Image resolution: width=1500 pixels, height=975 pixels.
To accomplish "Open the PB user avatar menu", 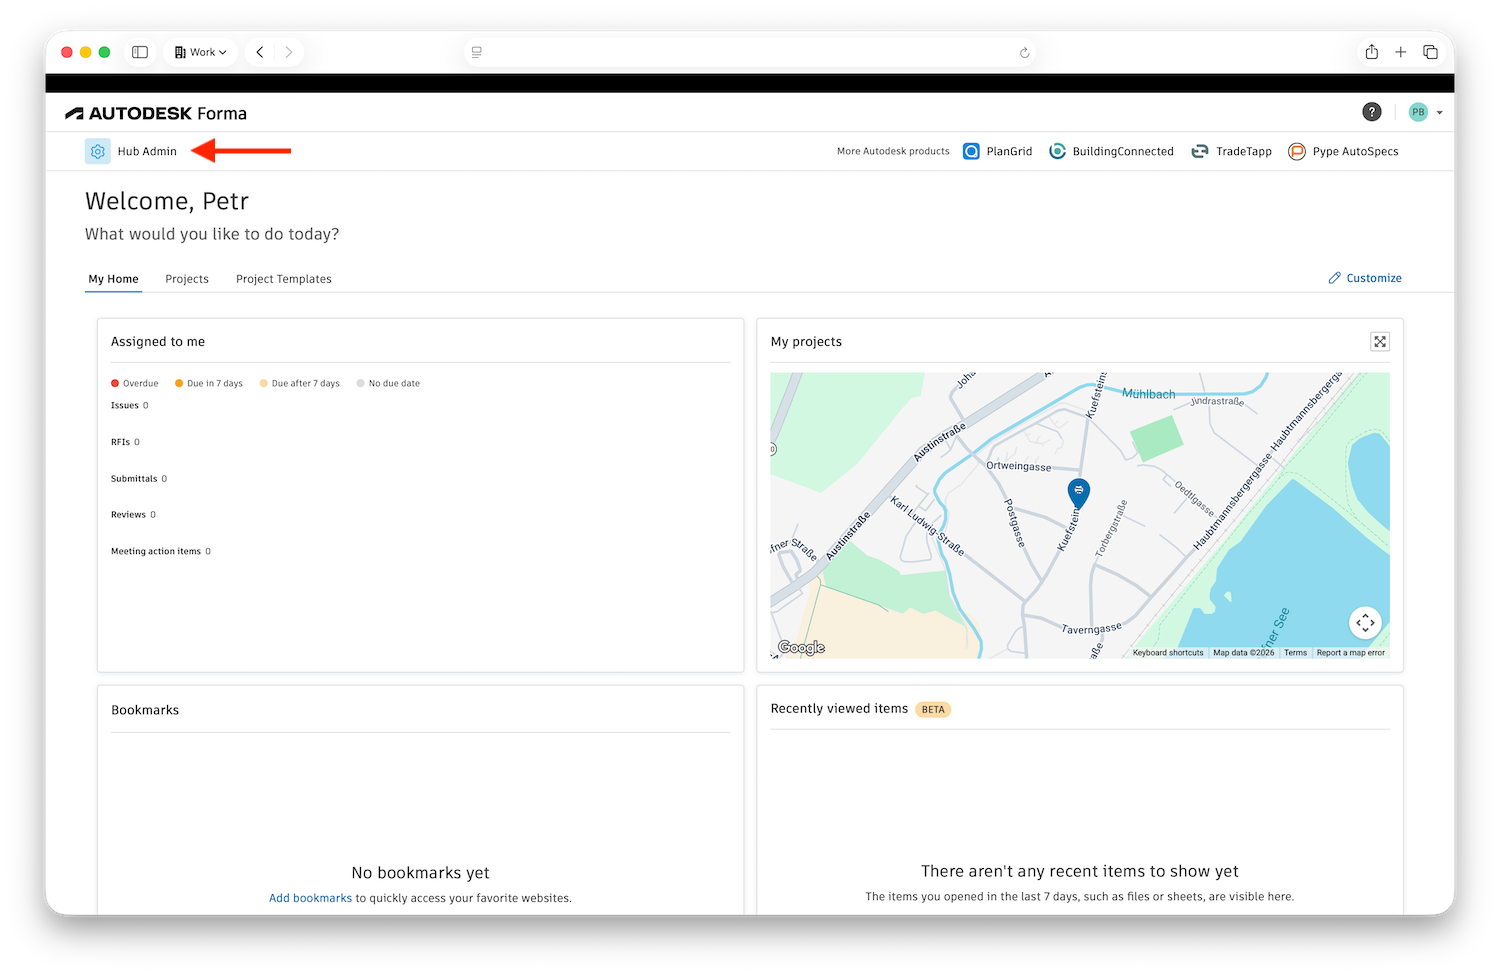I will pyautogui.click(x=1418, y=112).
